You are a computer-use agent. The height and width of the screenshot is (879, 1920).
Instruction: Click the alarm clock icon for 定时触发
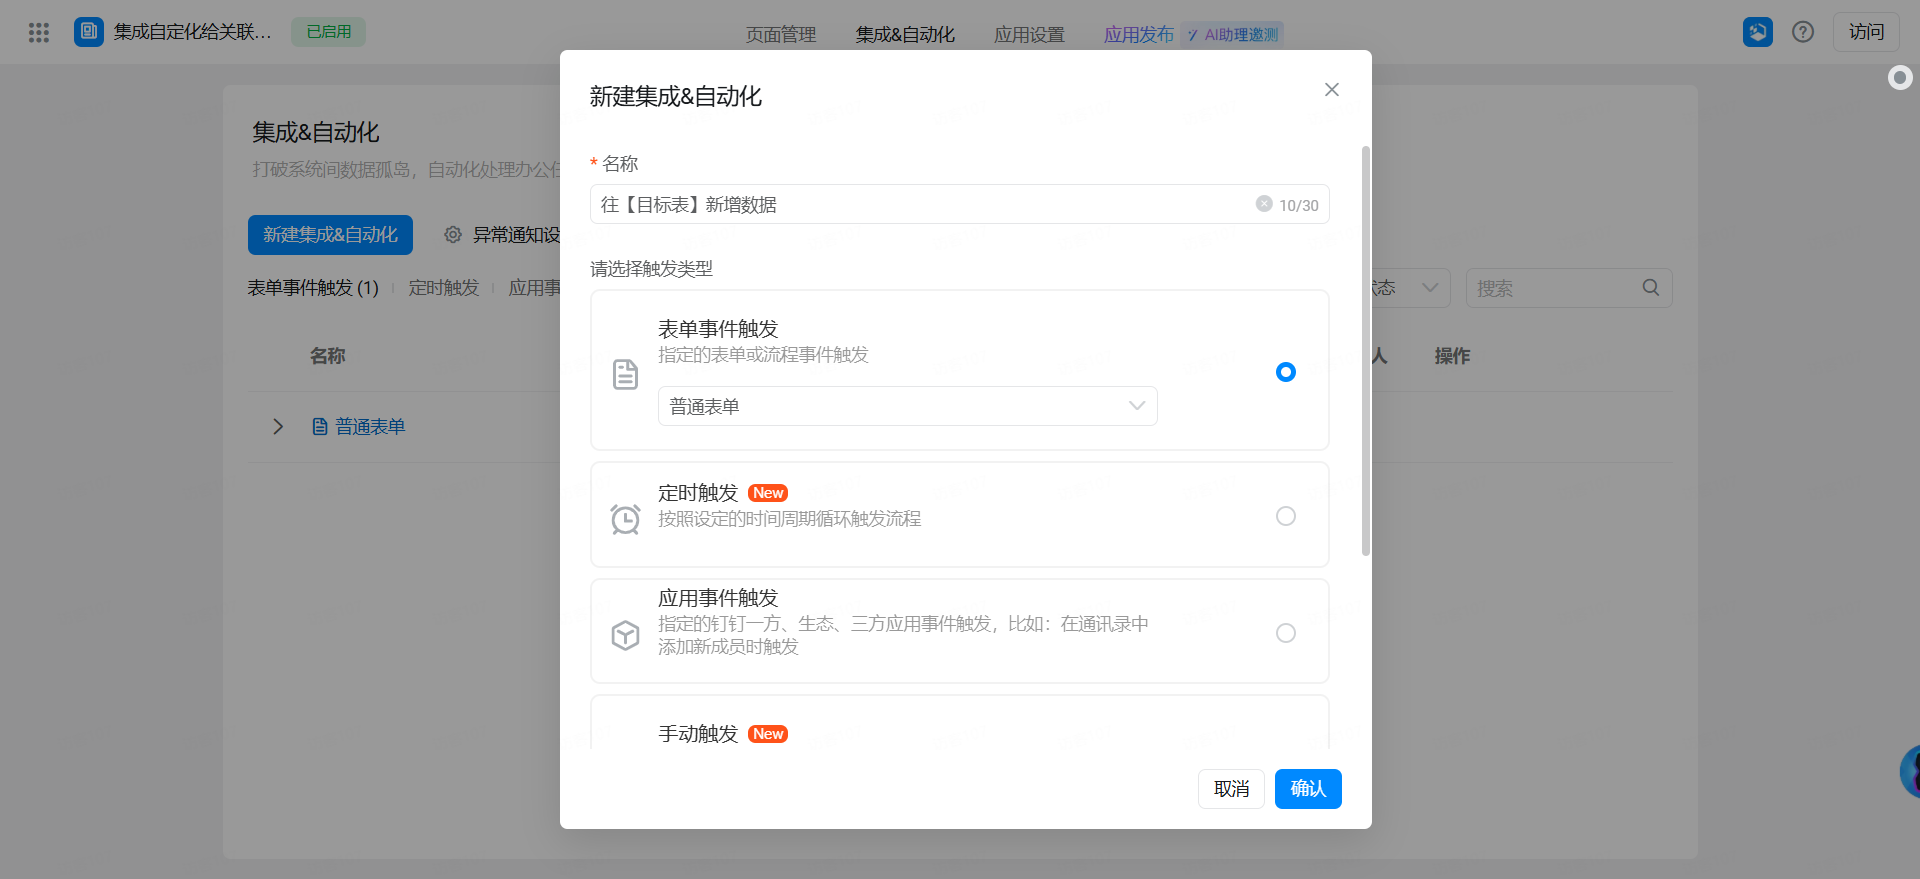(626, 519)
